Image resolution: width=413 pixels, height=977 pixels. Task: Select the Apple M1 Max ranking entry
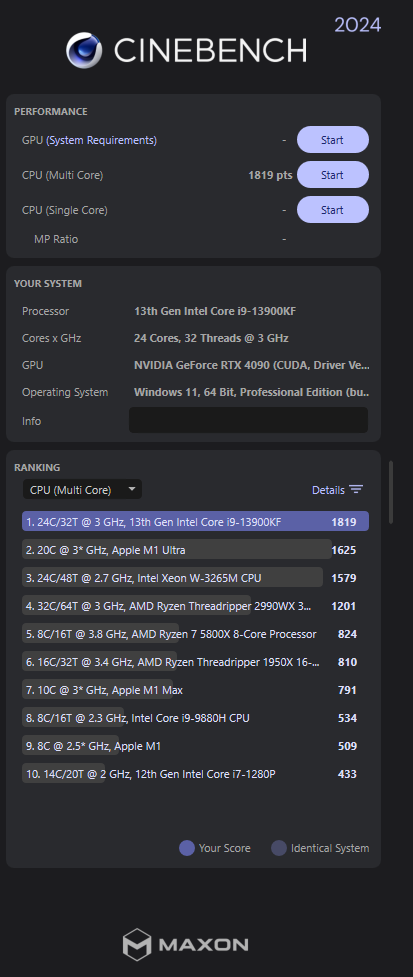[196, 690]
